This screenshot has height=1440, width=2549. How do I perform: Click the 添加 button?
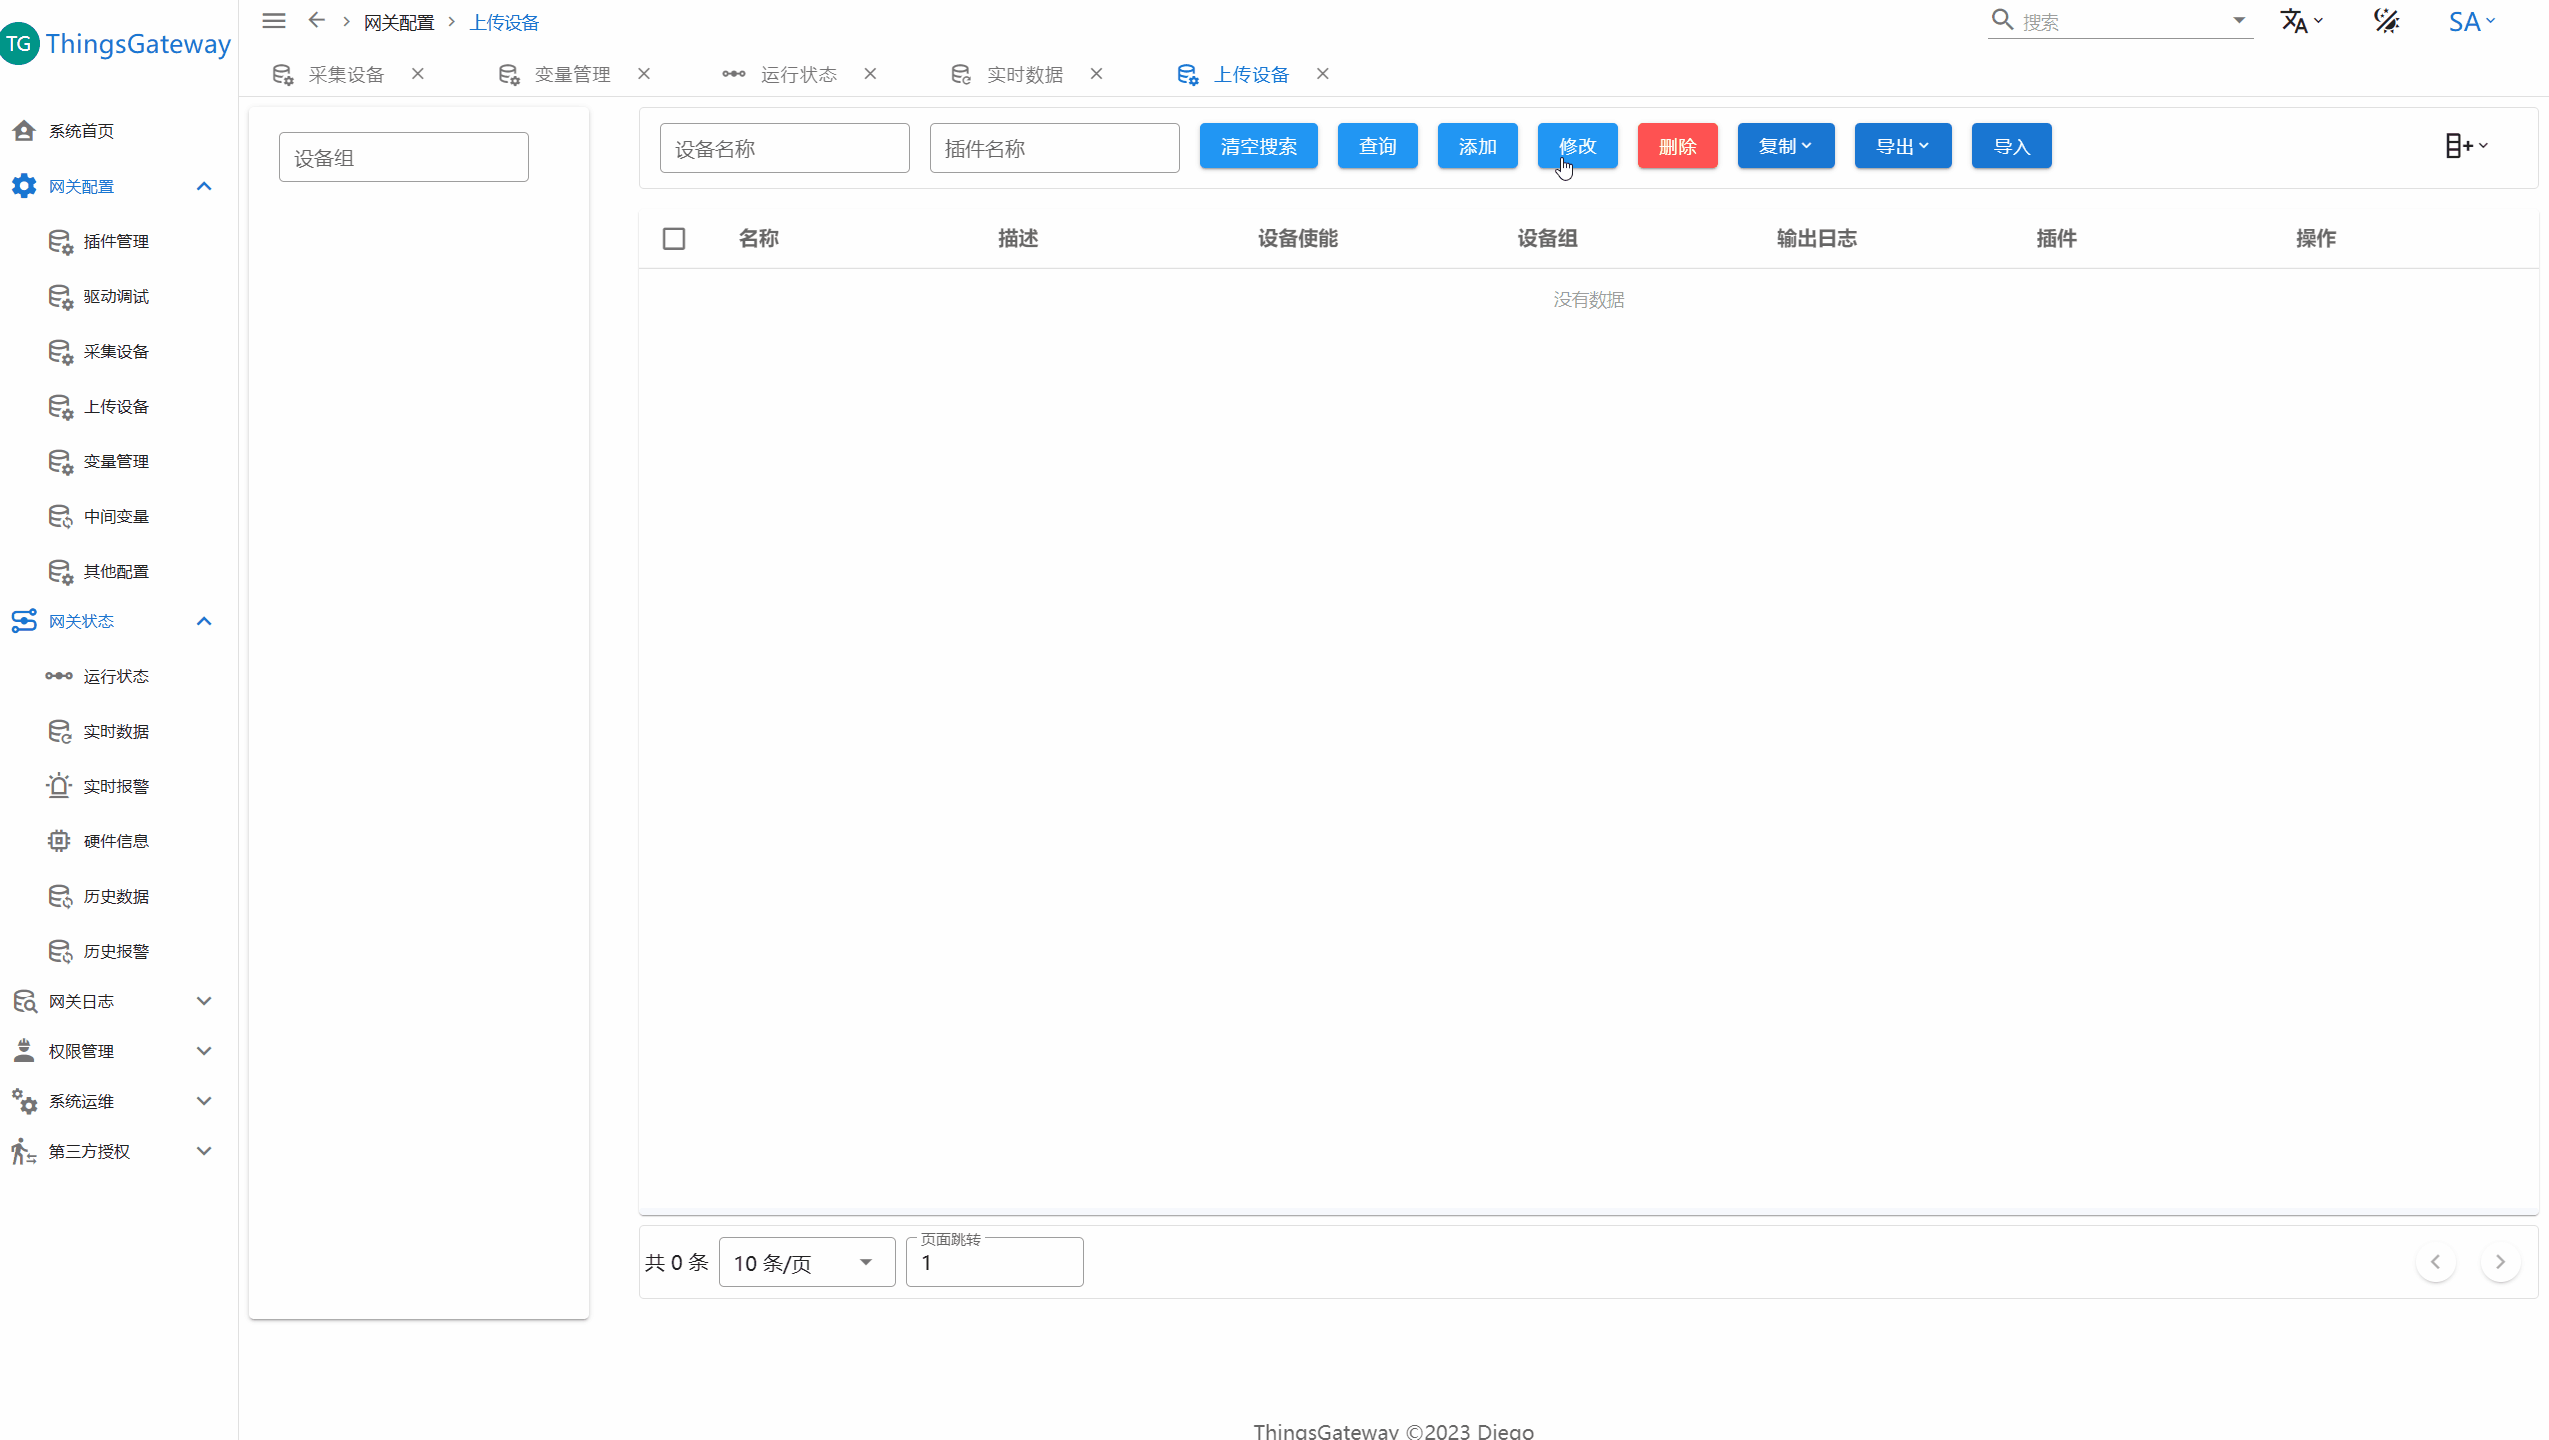pos(1477,146)
